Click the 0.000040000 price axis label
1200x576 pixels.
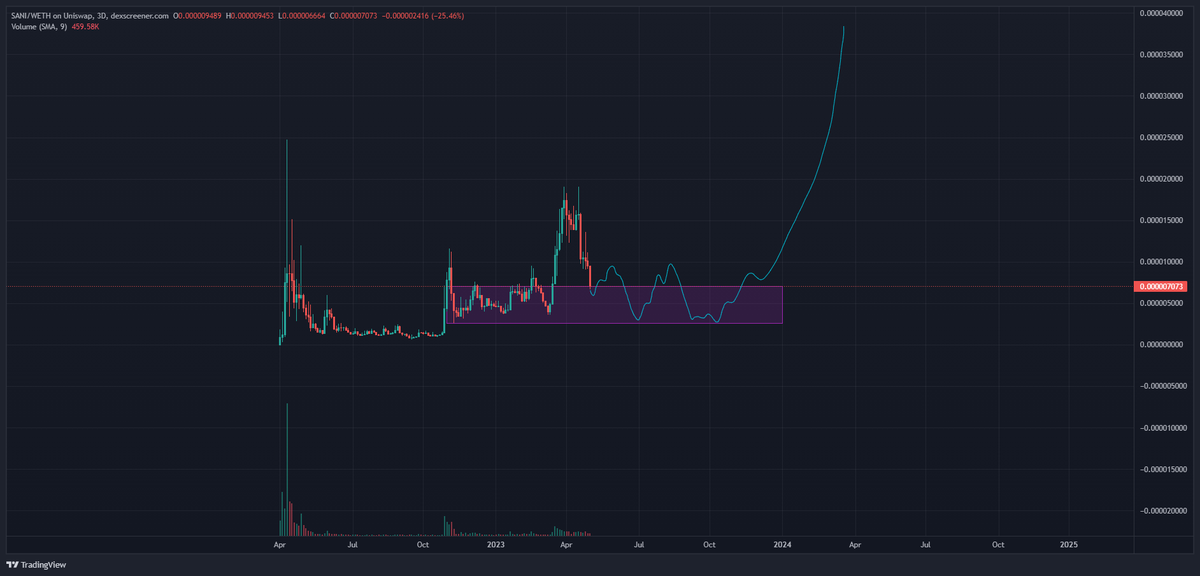(x=1163, y=13)
